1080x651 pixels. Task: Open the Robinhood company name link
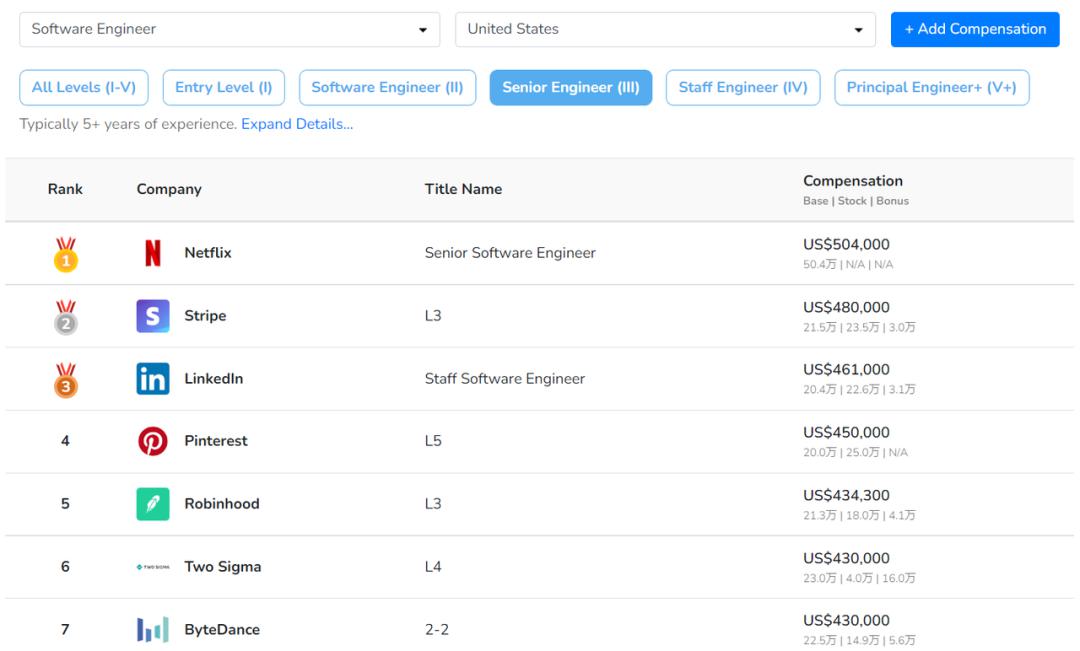click(x=222, y=504)
